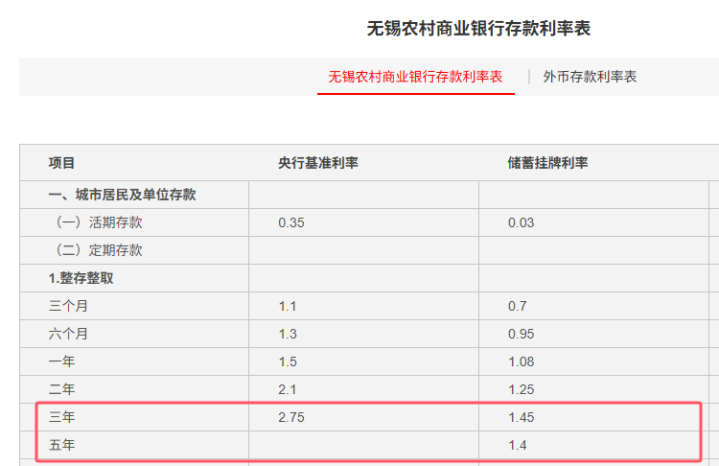Image resolution: width=719 pixels, height=466 pixels.
Task: Click the 0.03 listed rate for 活期存款
Action: click(x=521, y=222)
